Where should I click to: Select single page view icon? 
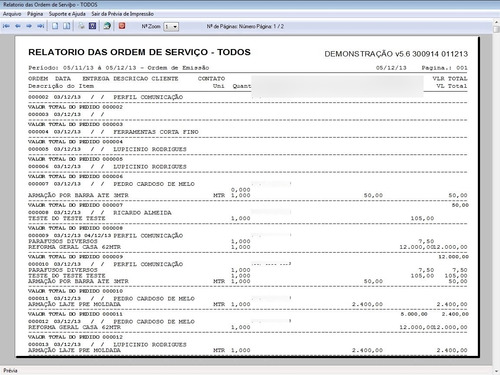coord(55,26)
